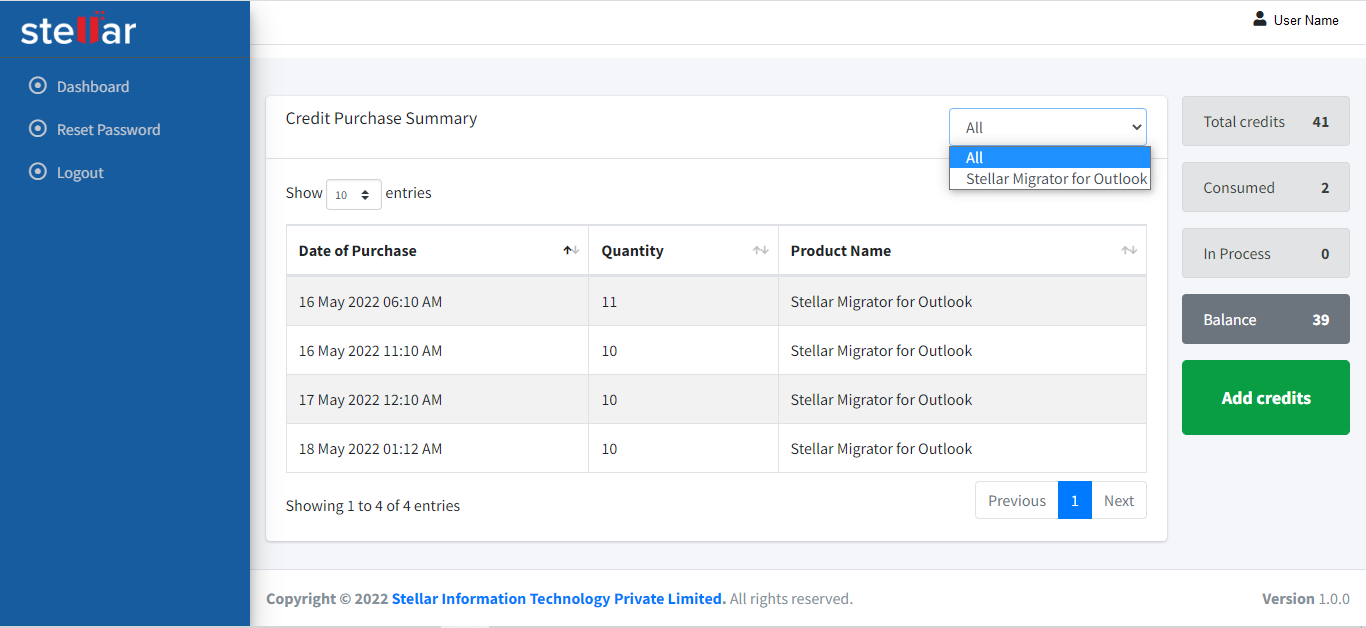The image size is (1366, 628).
Task: Click quantity 10 in the 18 May row
Action: (683, 449)
